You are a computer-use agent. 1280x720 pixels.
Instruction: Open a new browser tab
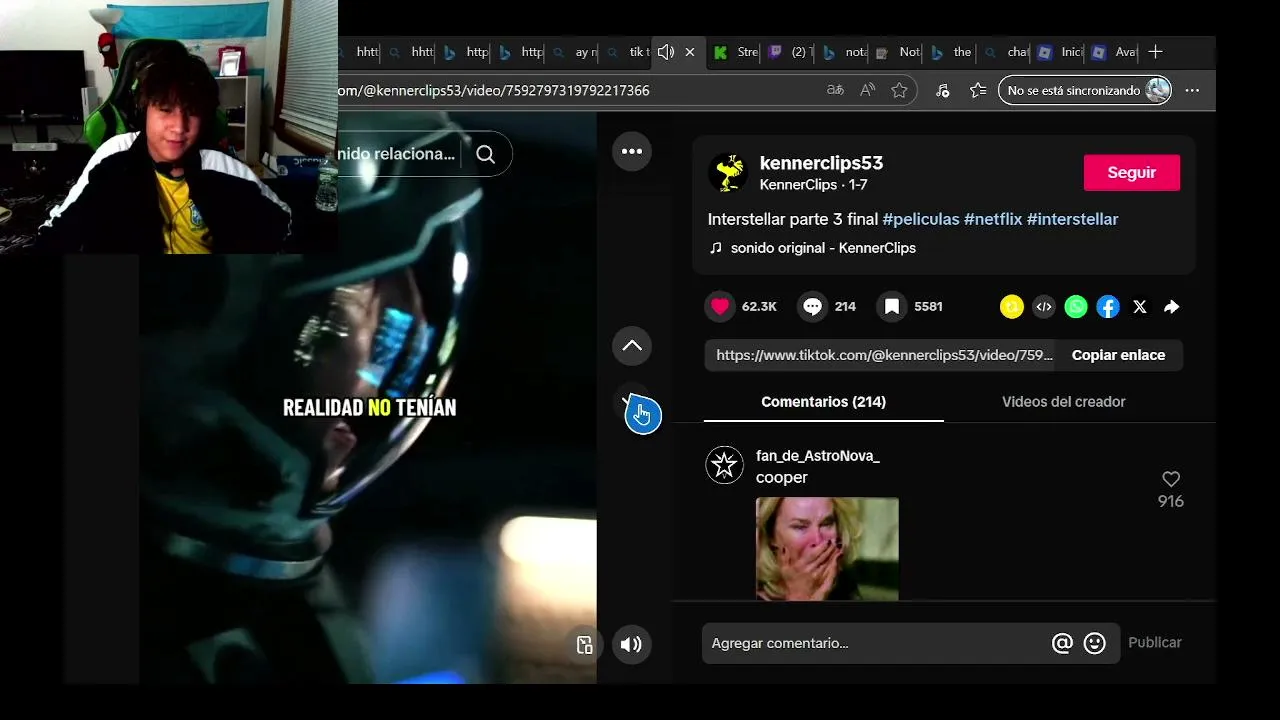coord(1156,52)
